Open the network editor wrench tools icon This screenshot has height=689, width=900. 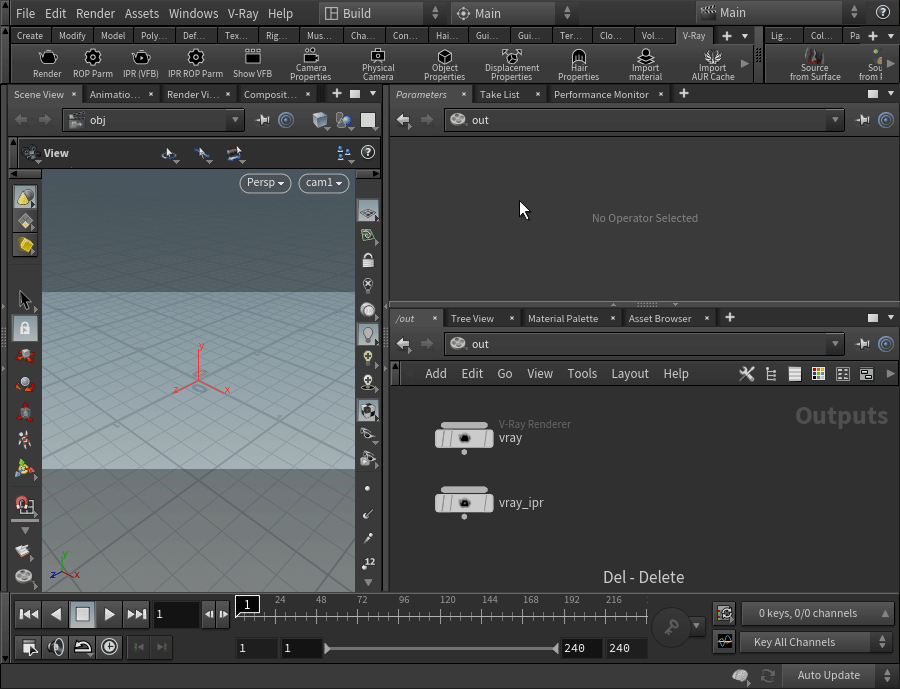pos(747,374)
